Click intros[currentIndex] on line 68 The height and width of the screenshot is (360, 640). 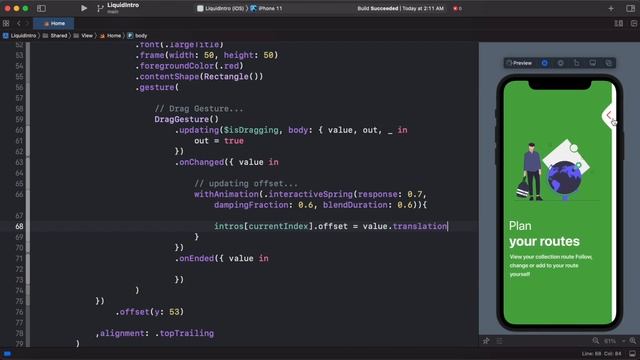click(263, 227)
